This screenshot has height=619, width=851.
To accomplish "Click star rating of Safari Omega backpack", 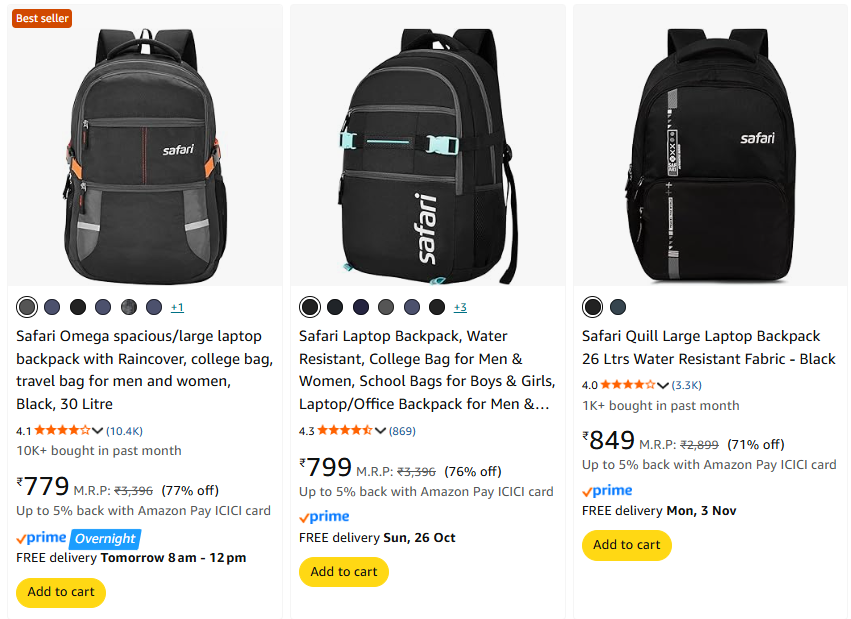I will pos(62,431).
